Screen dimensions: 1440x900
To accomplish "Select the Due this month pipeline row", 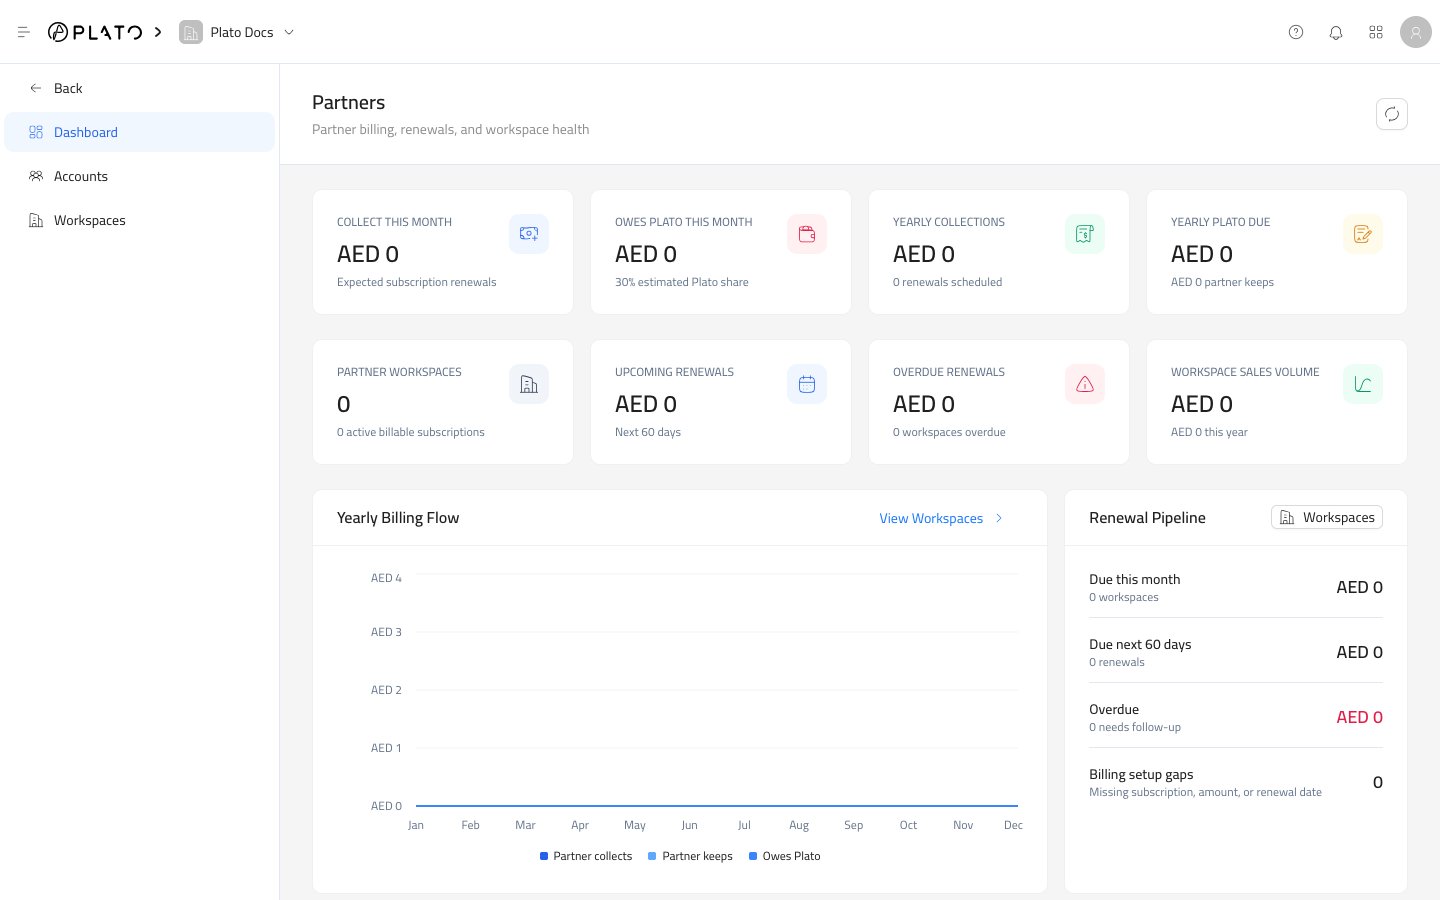I will (x=1236, y=587).
